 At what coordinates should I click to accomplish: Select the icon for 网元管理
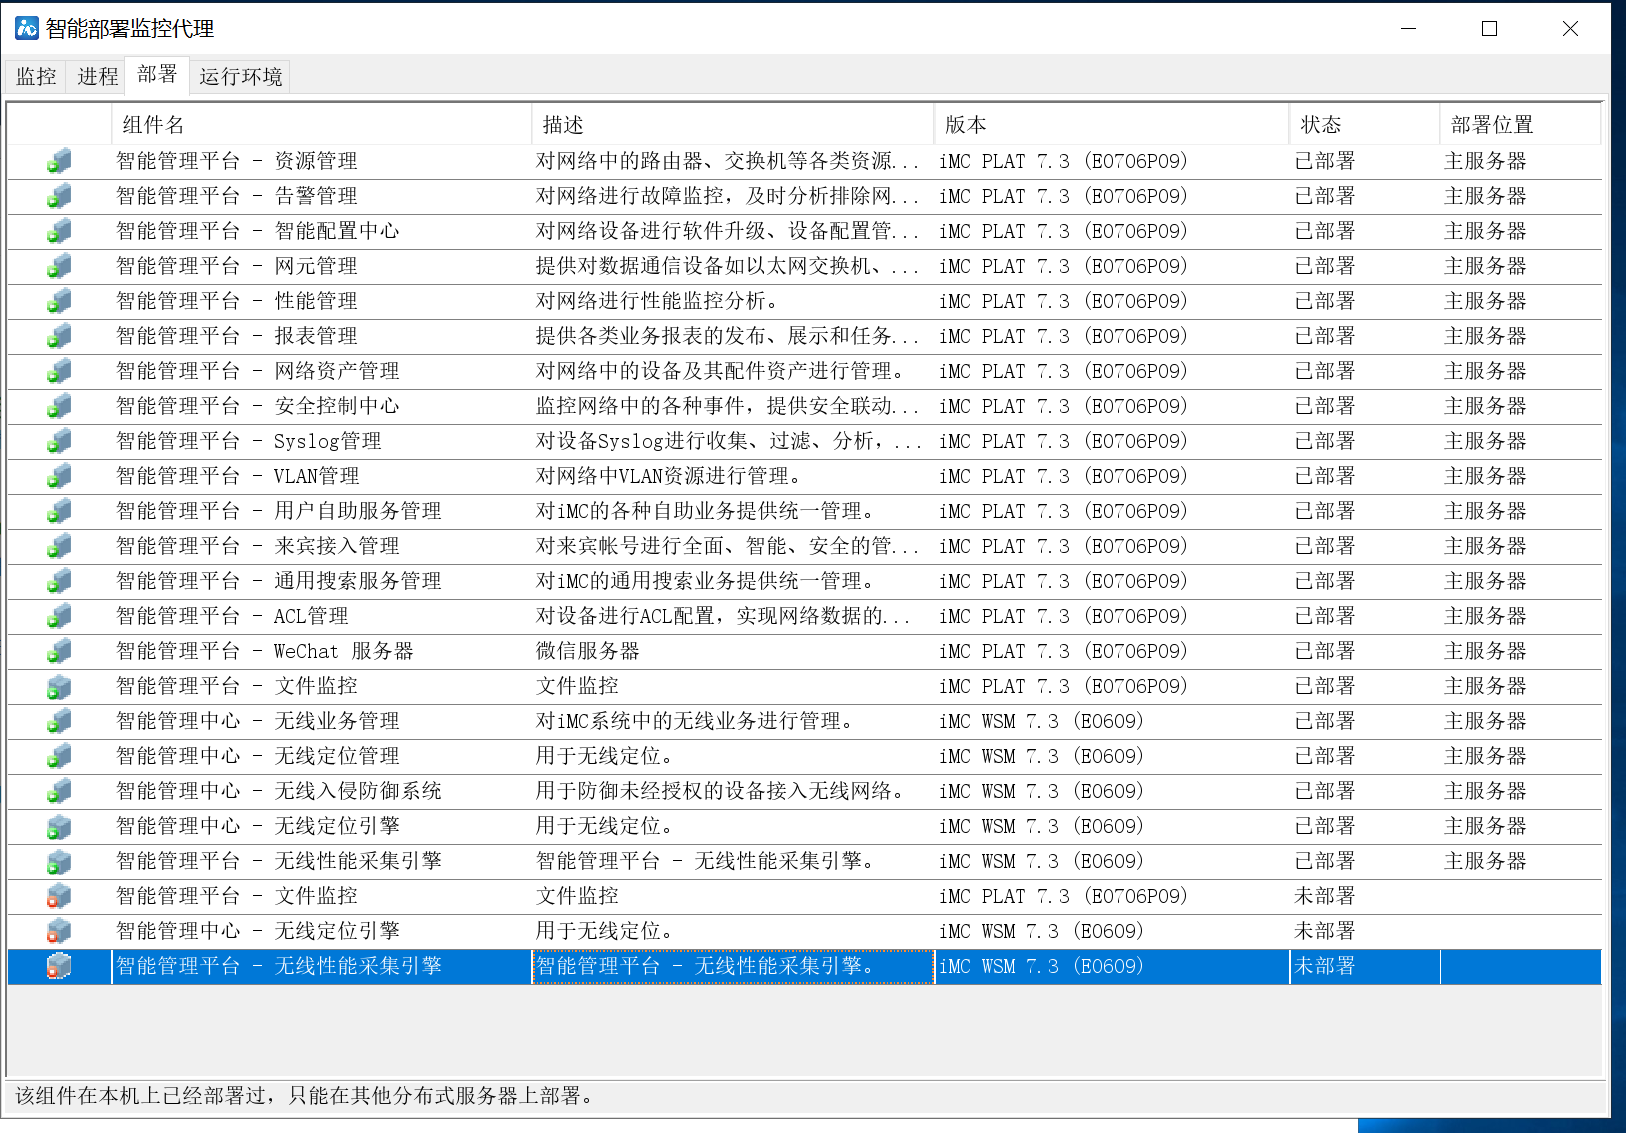coord(59,266)
